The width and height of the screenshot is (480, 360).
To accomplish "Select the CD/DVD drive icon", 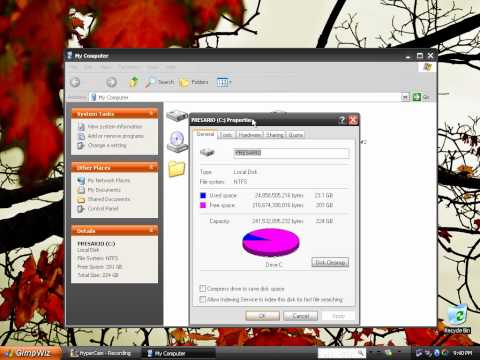I will (177, 142).
